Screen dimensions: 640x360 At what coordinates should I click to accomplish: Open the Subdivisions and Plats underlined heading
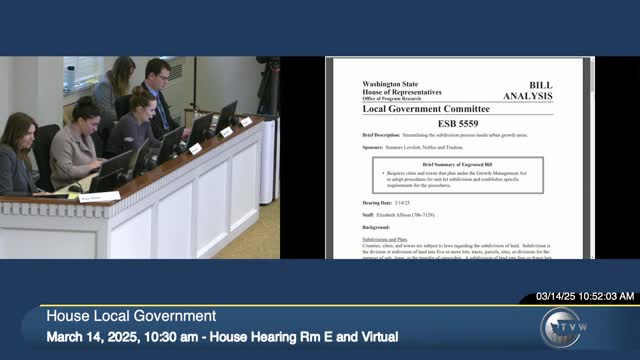coord(384,240)
